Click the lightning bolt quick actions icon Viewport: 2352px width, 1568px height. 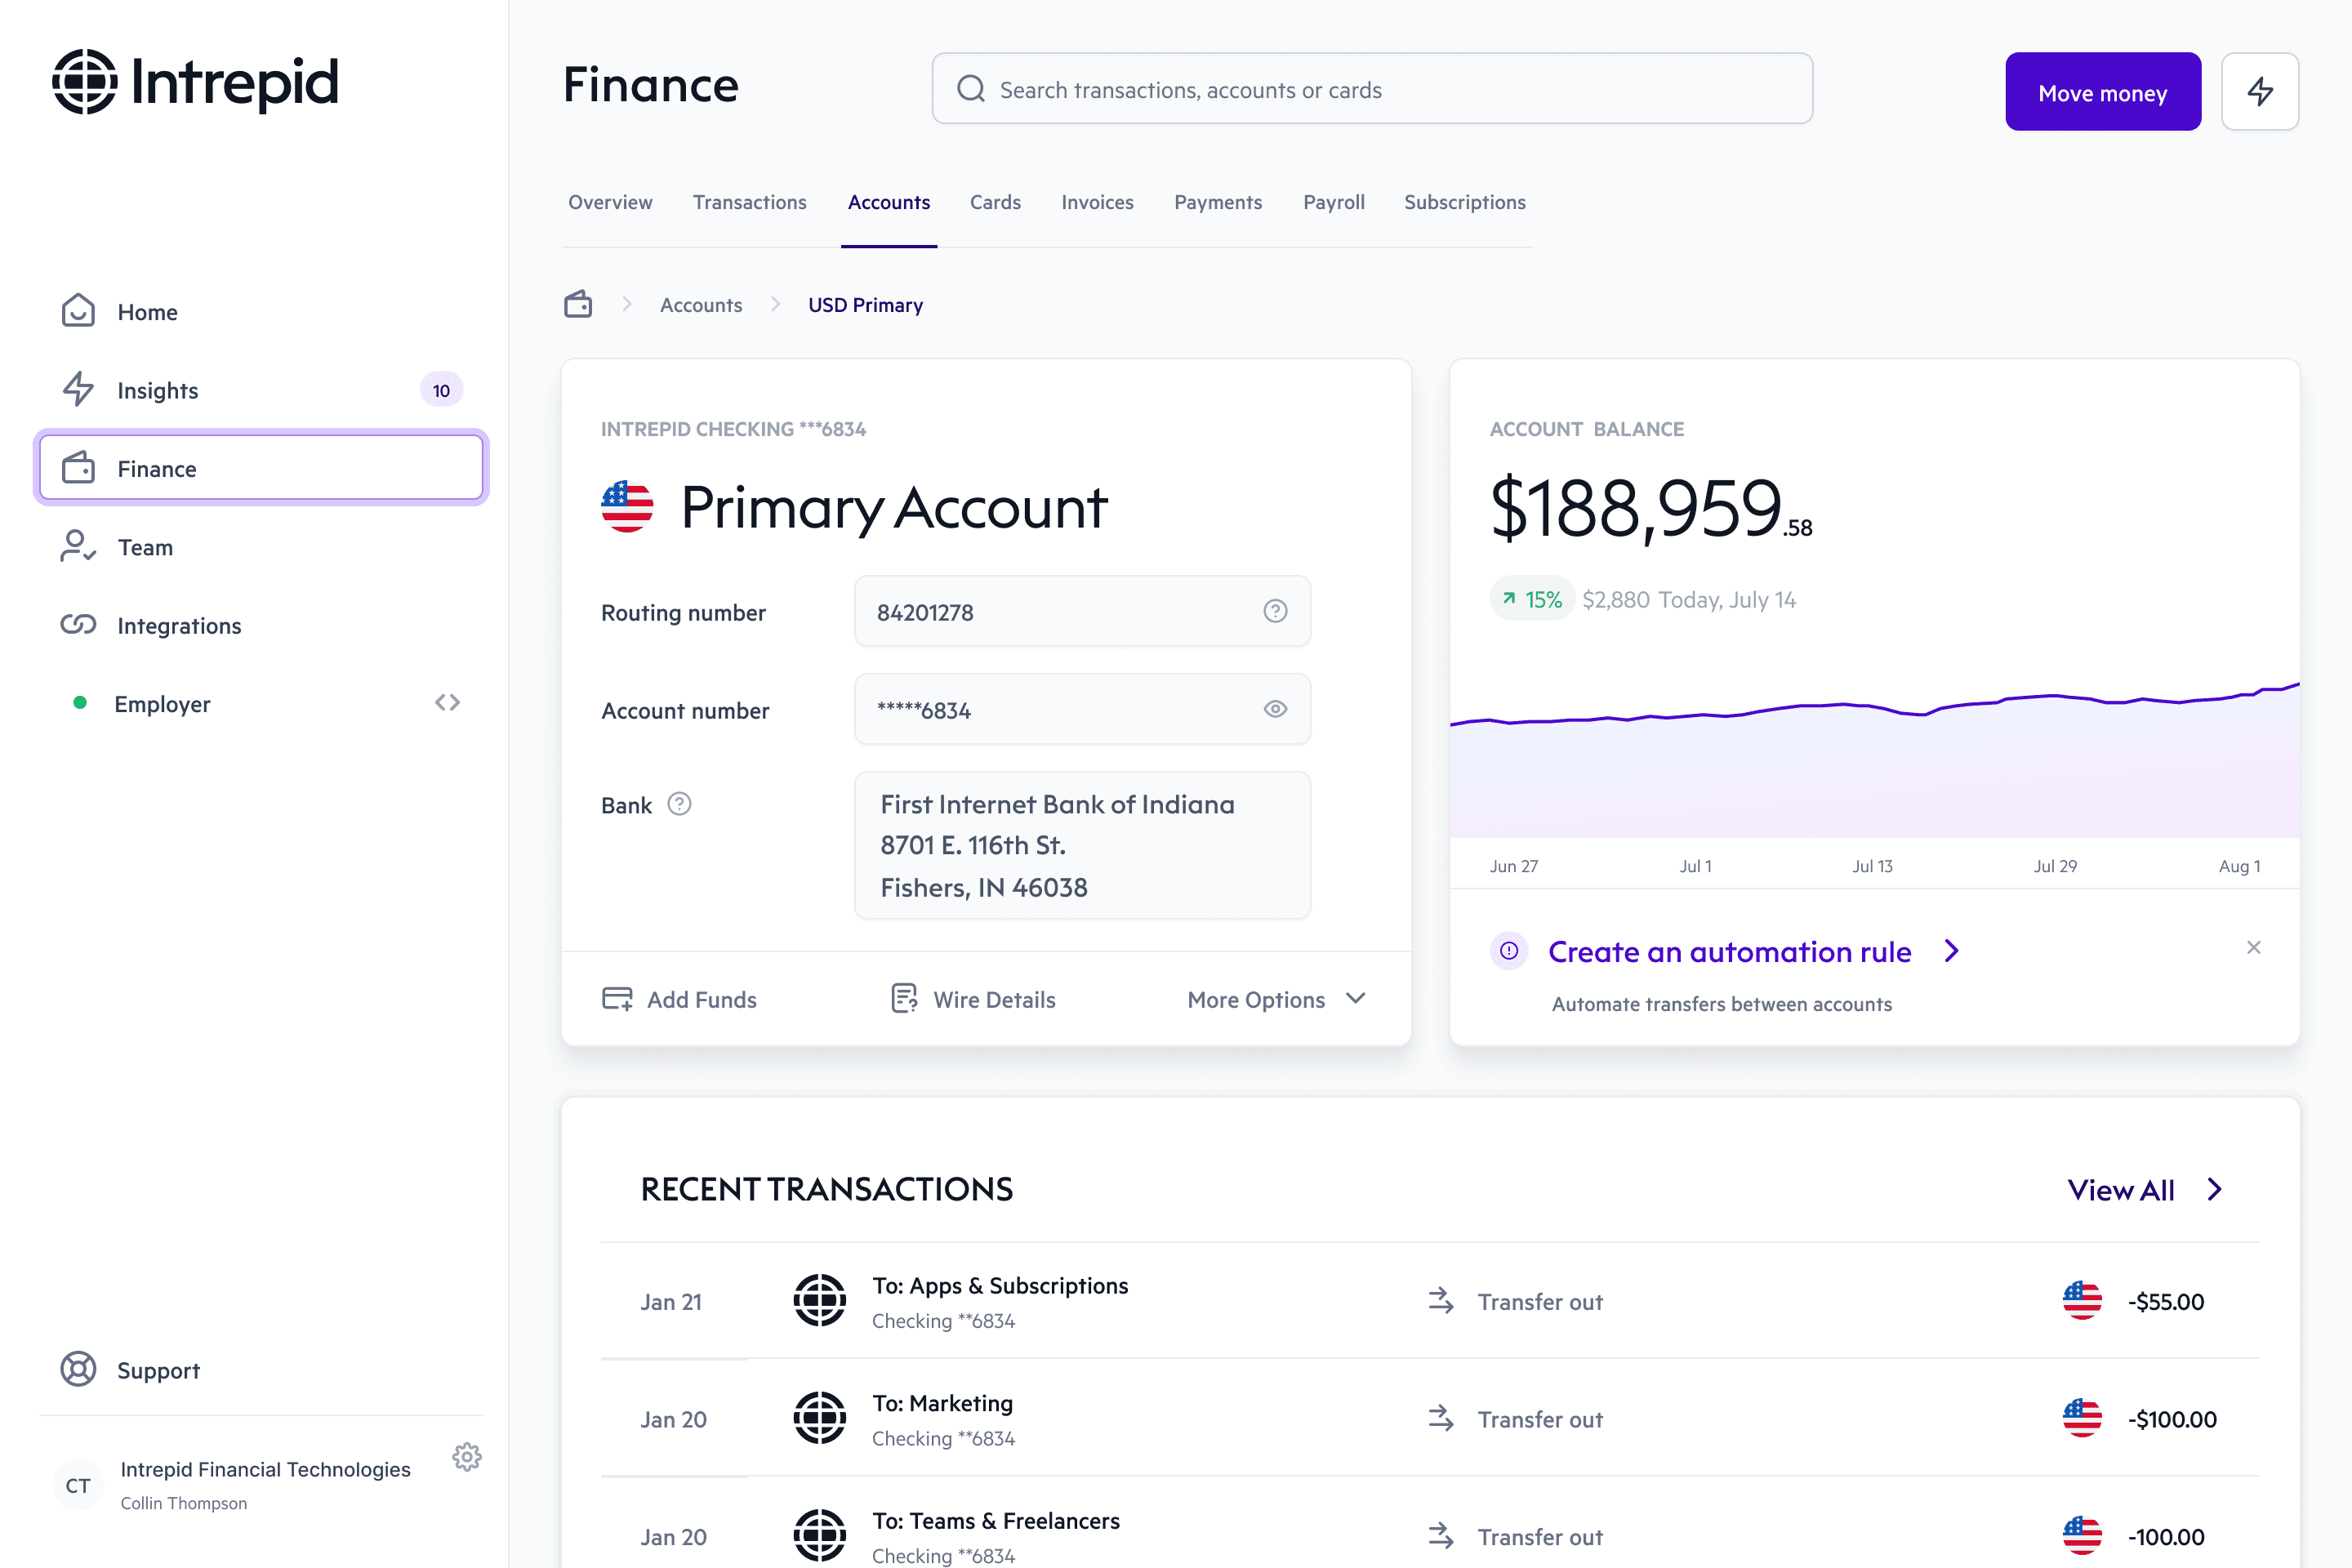[x=2259, y=91]
